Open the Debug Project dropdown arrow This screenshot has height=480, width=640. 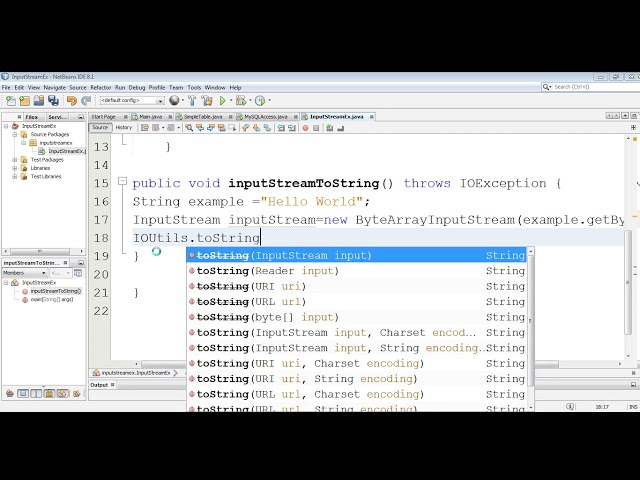click(x=250, y=100)
